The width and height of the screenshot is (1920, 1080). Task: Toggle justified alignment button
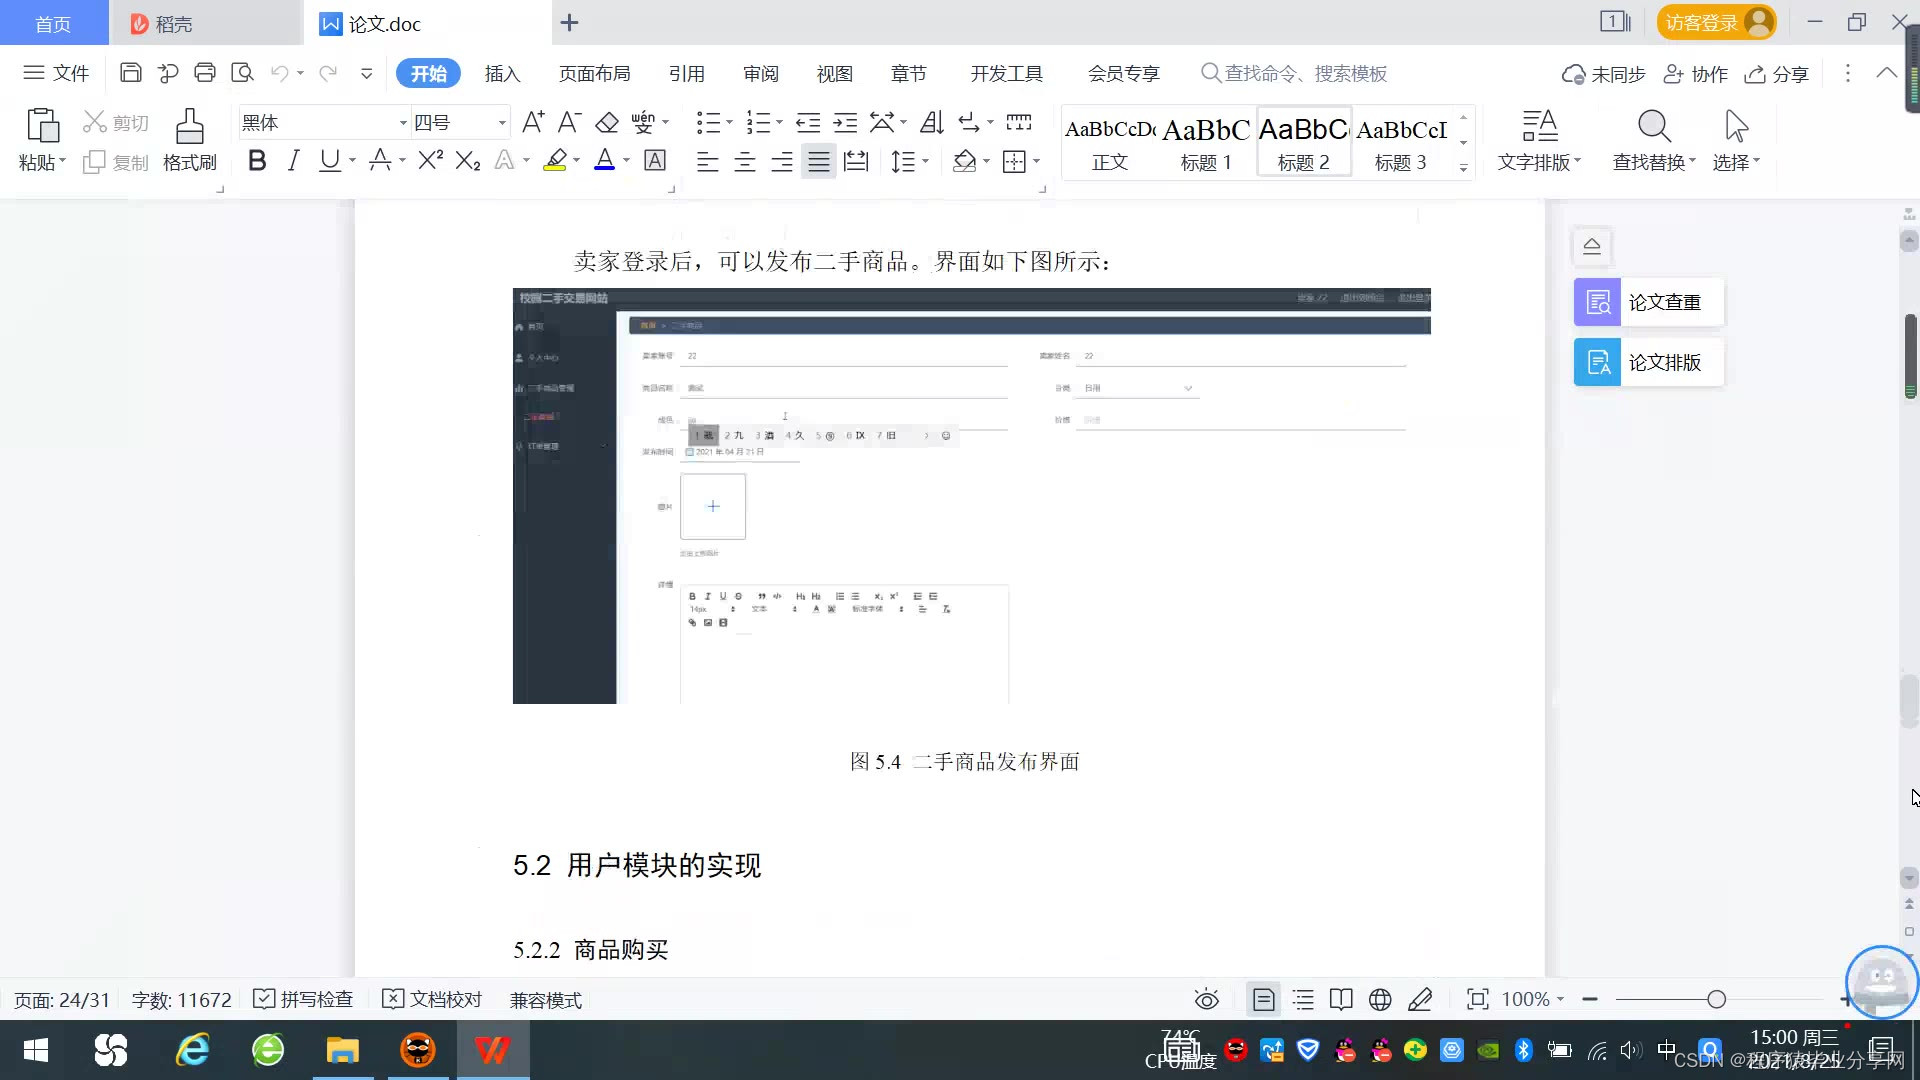tap(819, 162)
